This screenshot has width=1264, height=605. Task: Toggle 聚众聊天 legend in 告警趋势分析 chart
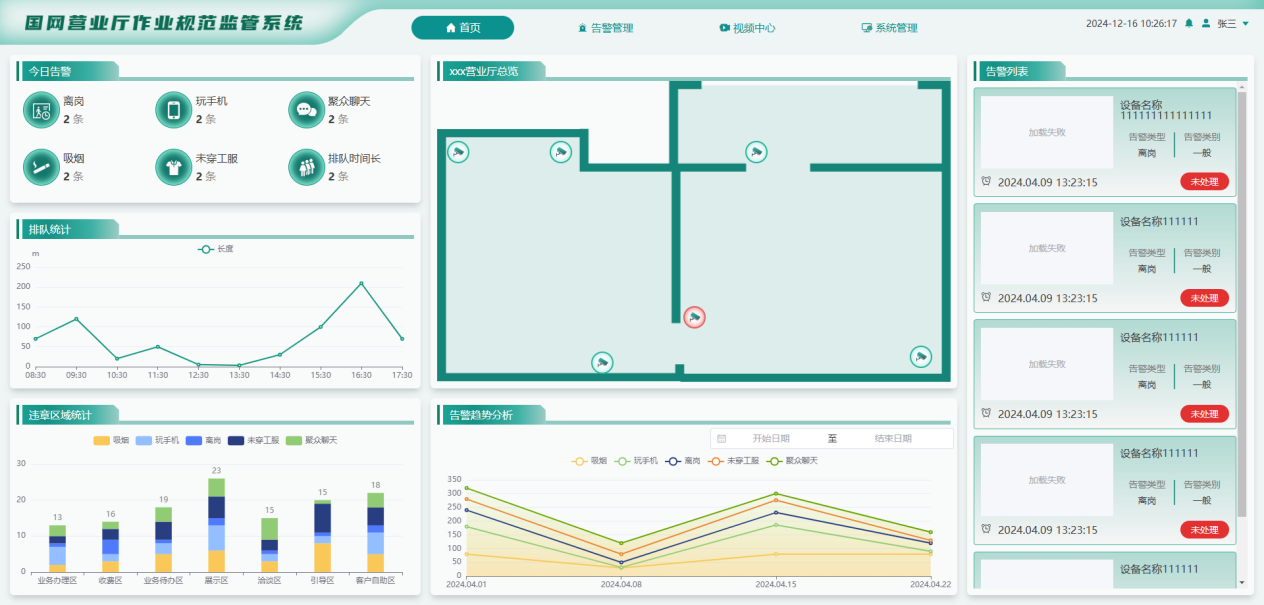click(791, 461)
